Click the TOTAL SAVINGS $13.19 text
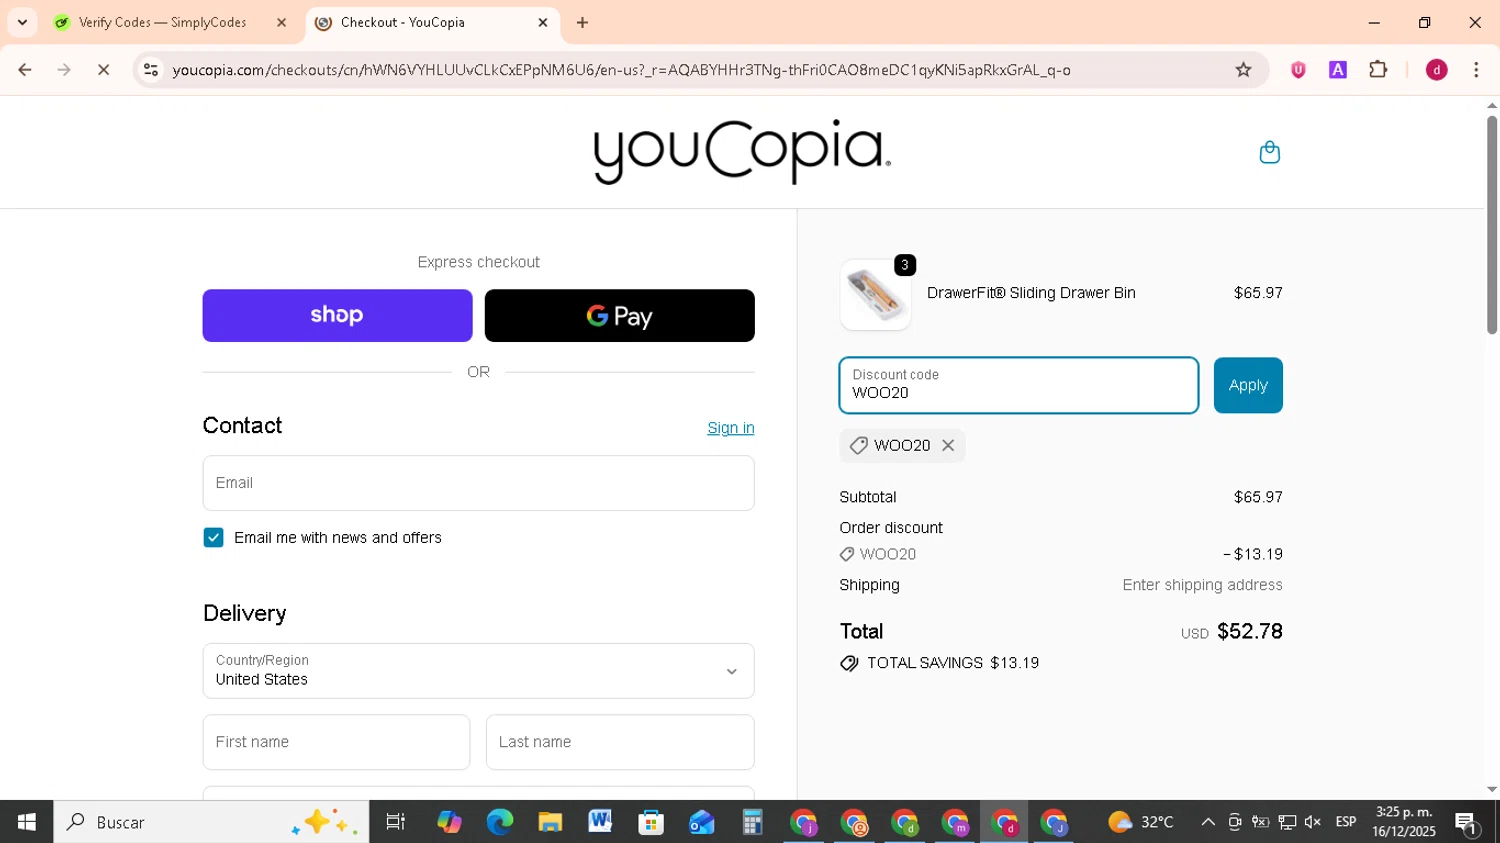The width and height of the screenshot is (1500, 843). click(953, 663)
